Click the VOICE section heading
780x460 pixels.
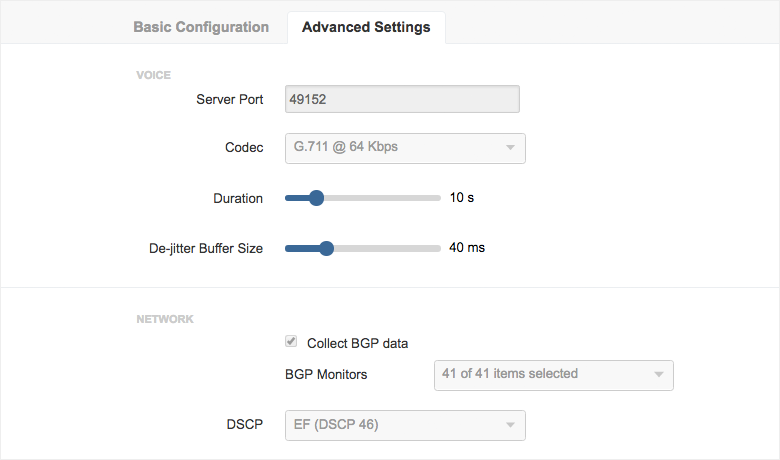click(153, 75)
